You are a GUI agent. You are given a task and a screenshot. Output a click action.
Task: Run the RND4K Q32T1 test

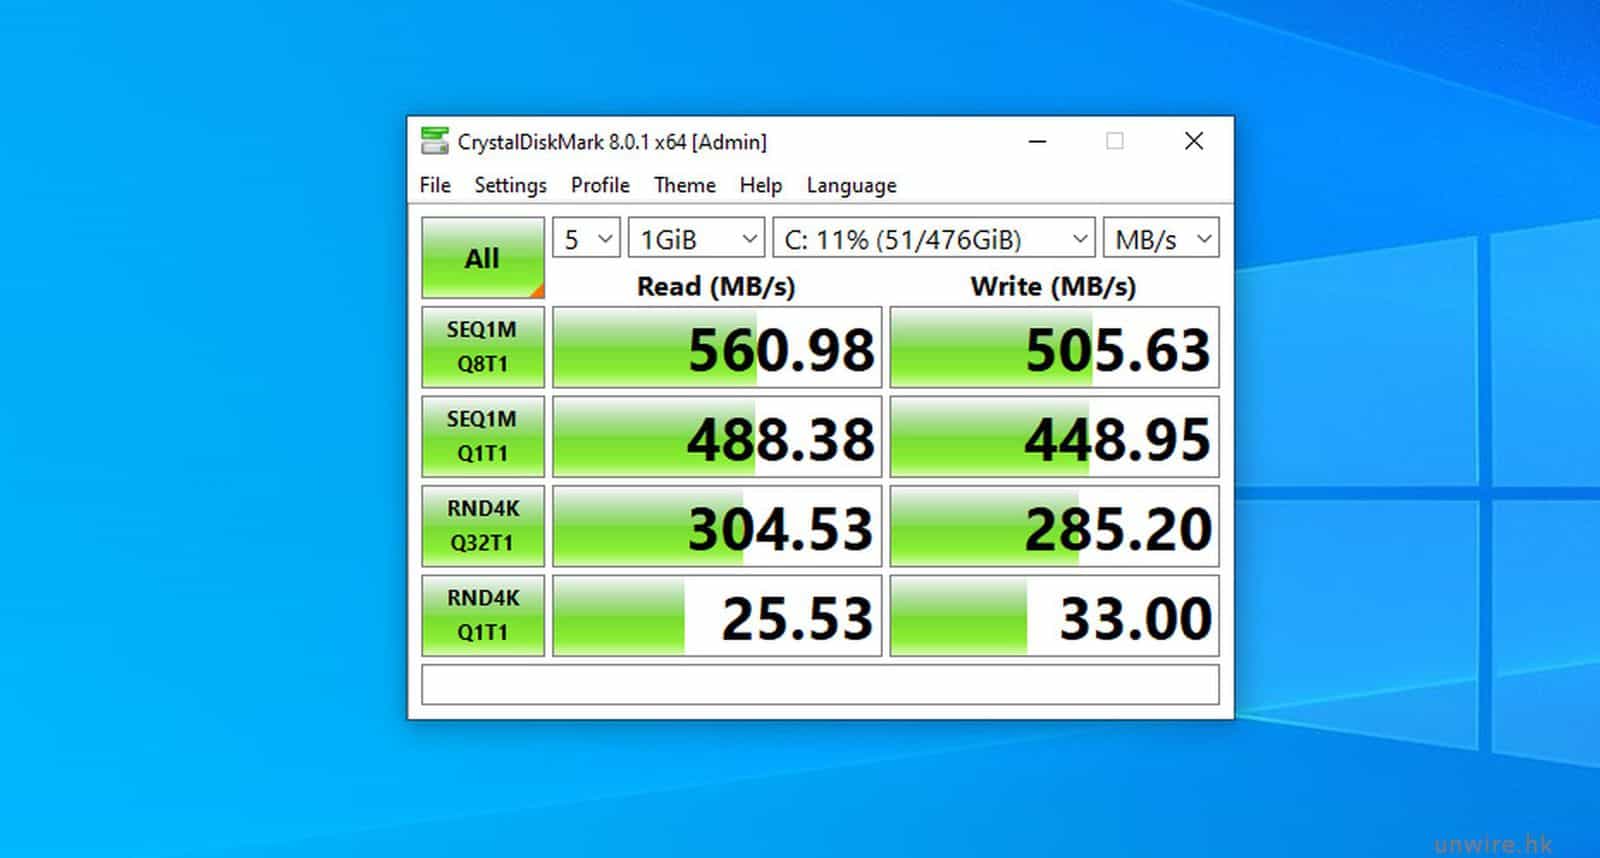tap(482, 526)
